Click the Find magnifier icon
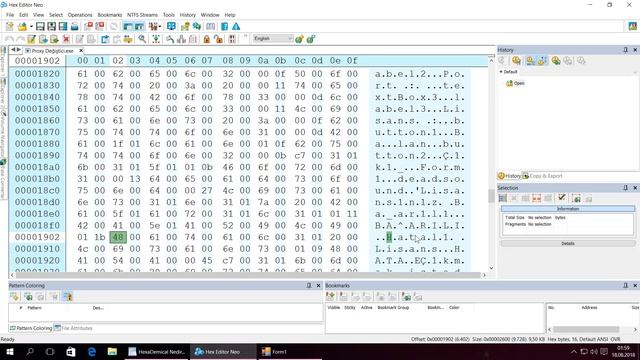Screen dimensions: 640x360 (142, 39)
